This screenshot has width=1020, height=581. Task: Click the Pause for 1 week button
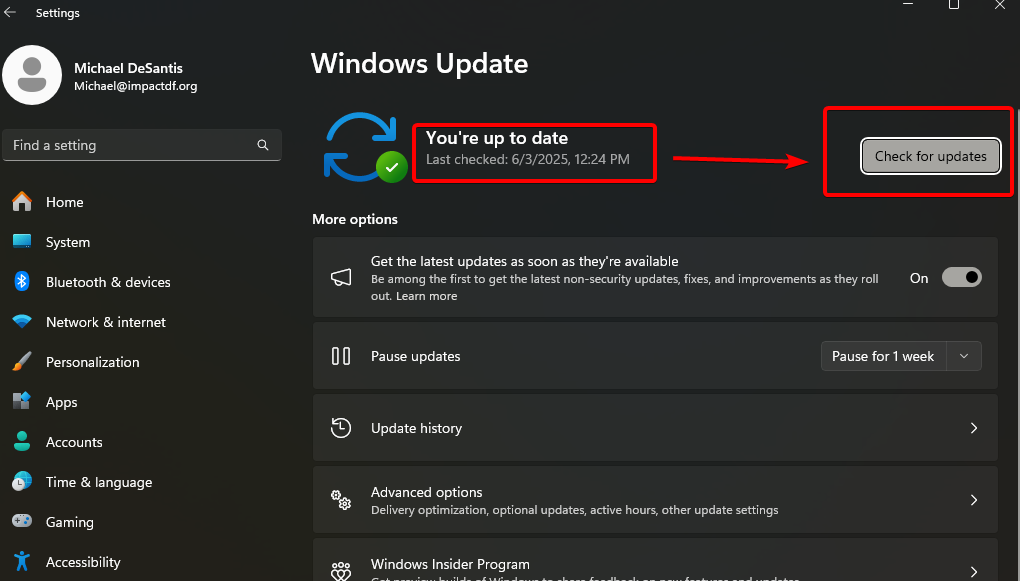tap(883, 356)
